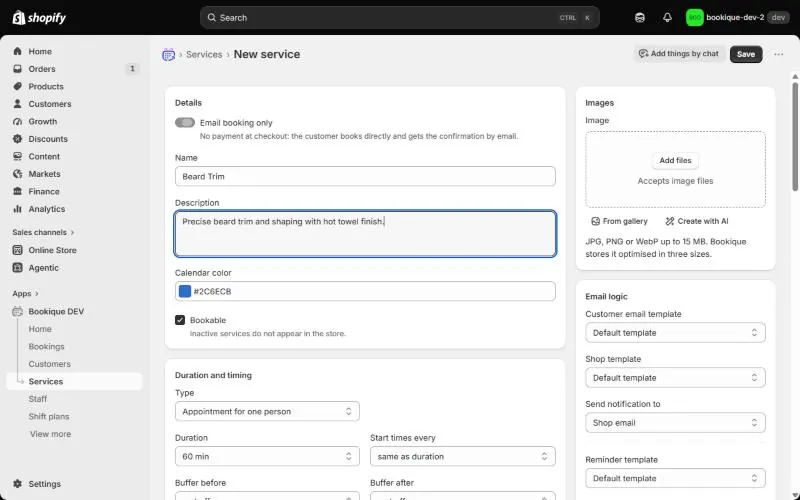Expand the Apps section
The image size is (800, 500).
coord(26,293)
